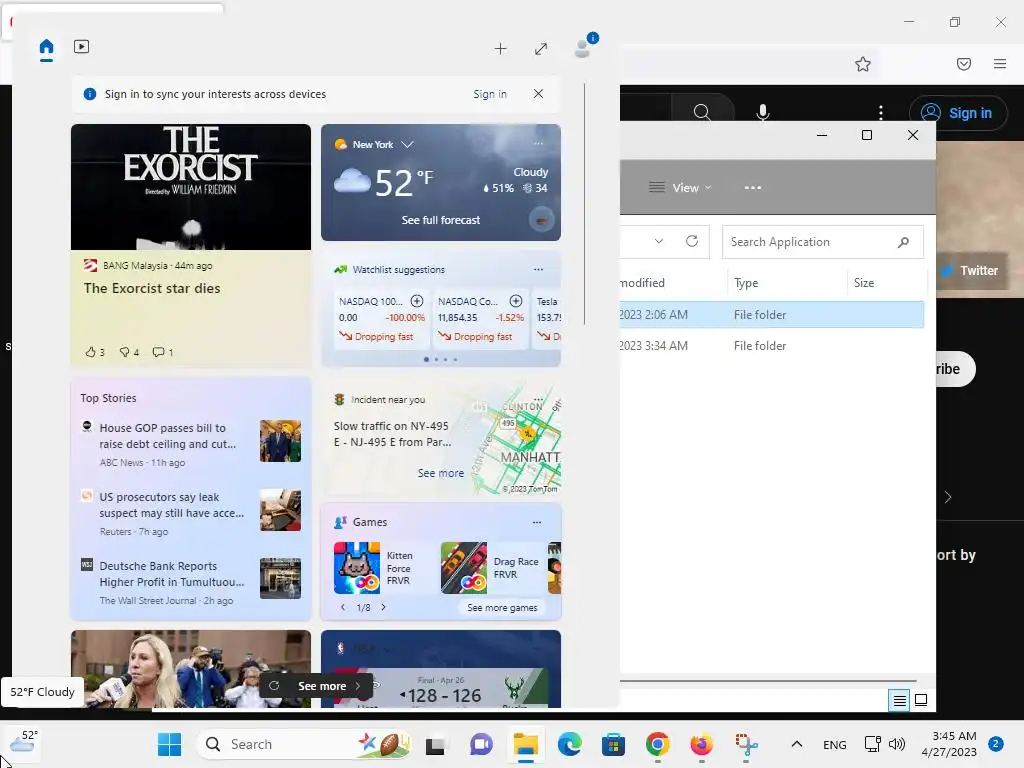This screenshot has width=1024, height=768.
Task: Click See more games button
Action: (x=502, y=607)
